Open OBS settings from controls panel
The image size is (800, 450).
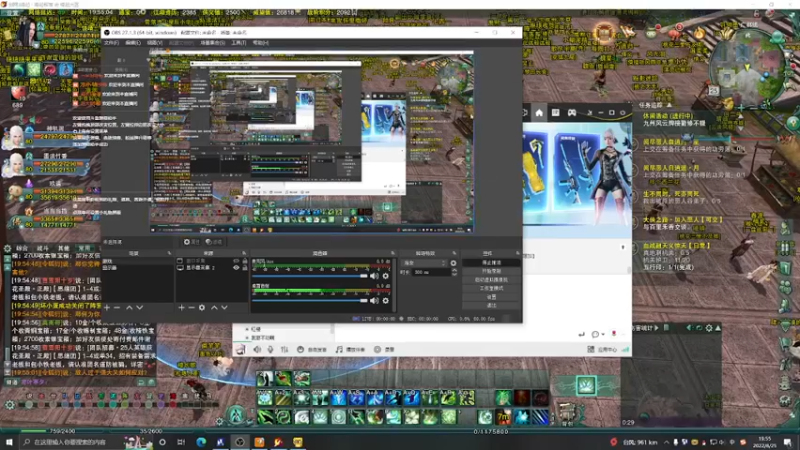click(491, 297)
